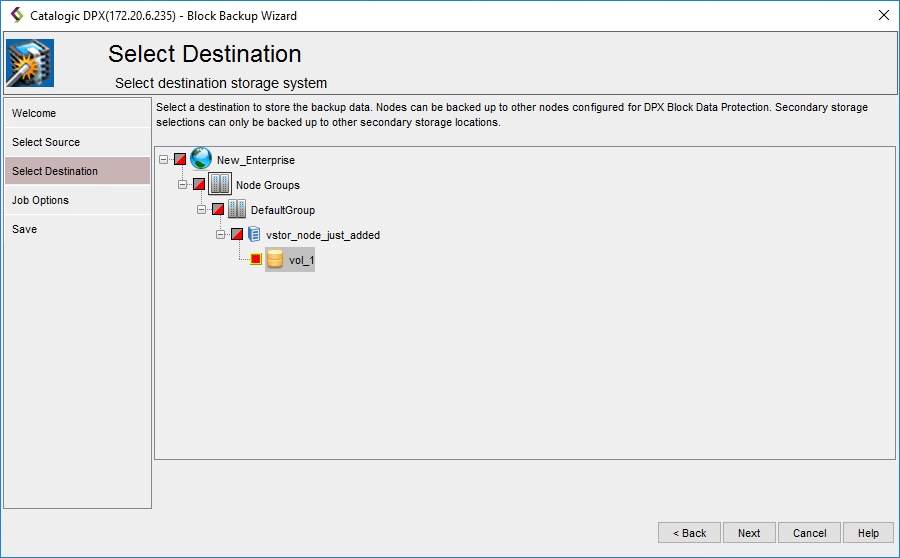Open the Job Options step
The image size is (900, 558).
click(40, 200)
